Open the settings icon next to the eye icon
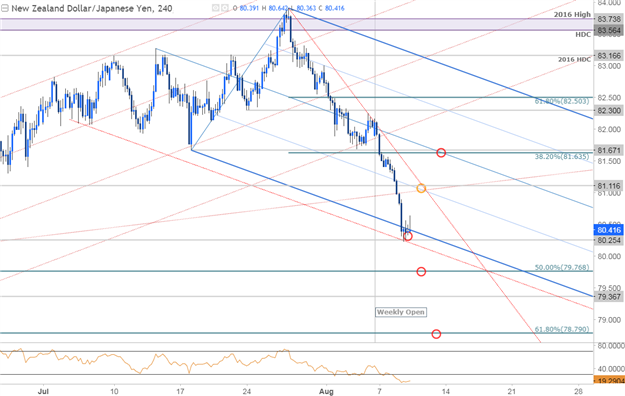The height and width of the screenshot is (396, 625). tap(225, 8)
